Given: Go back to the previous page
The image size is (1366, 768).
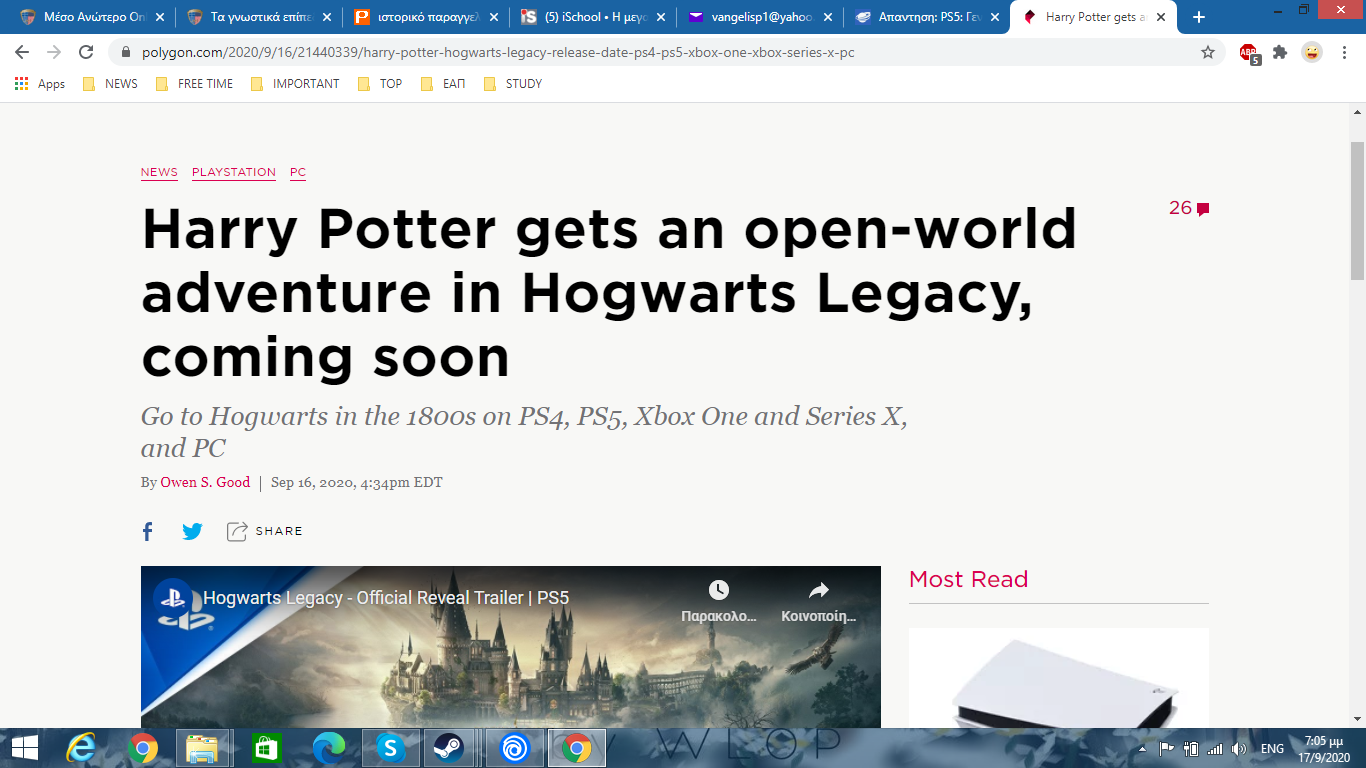Looking at the screenshot, I should pos(22,52).
